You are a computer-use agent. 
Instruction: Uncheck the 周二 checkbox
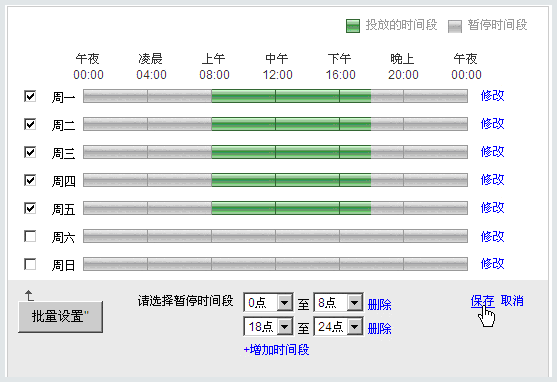coord(30,124)
